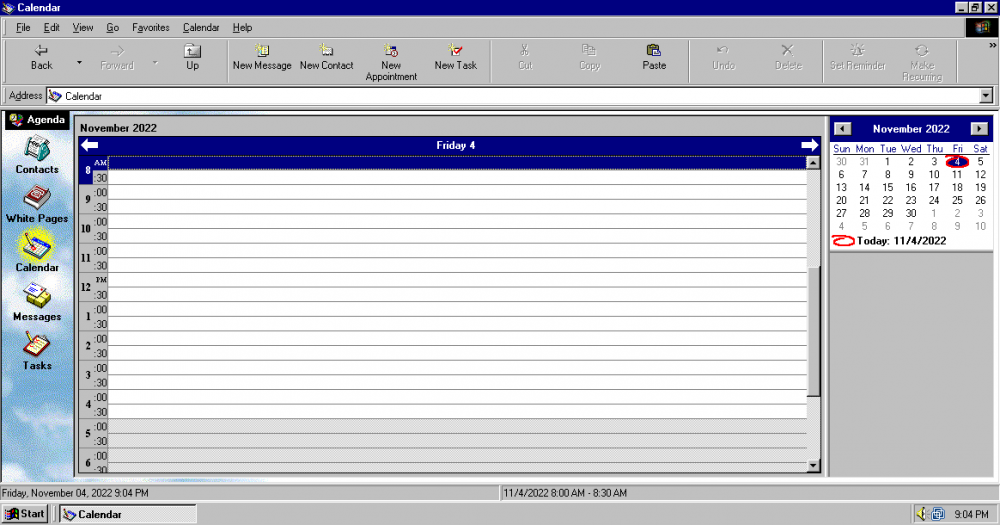Click the Undo toolbar icon
Image resolution: width=1000 pixels, height=525 pixels.
(x=723, y=57)
